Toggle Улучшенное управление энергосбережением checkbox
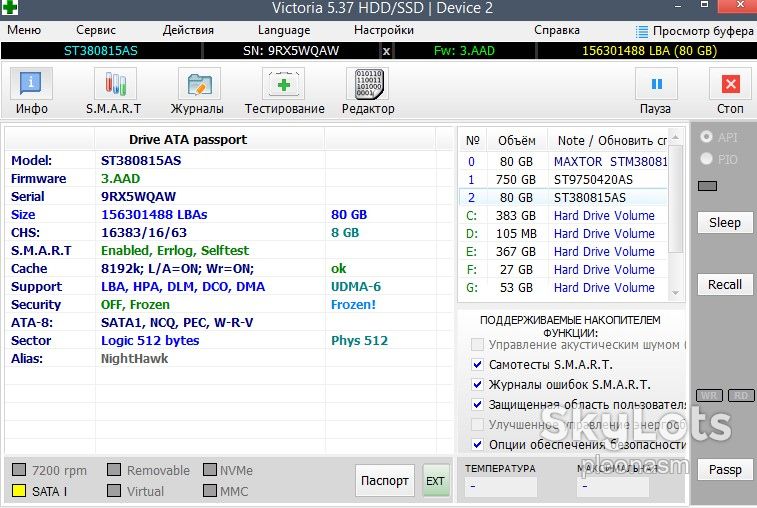757x508 pixels. tap(477, 424)
